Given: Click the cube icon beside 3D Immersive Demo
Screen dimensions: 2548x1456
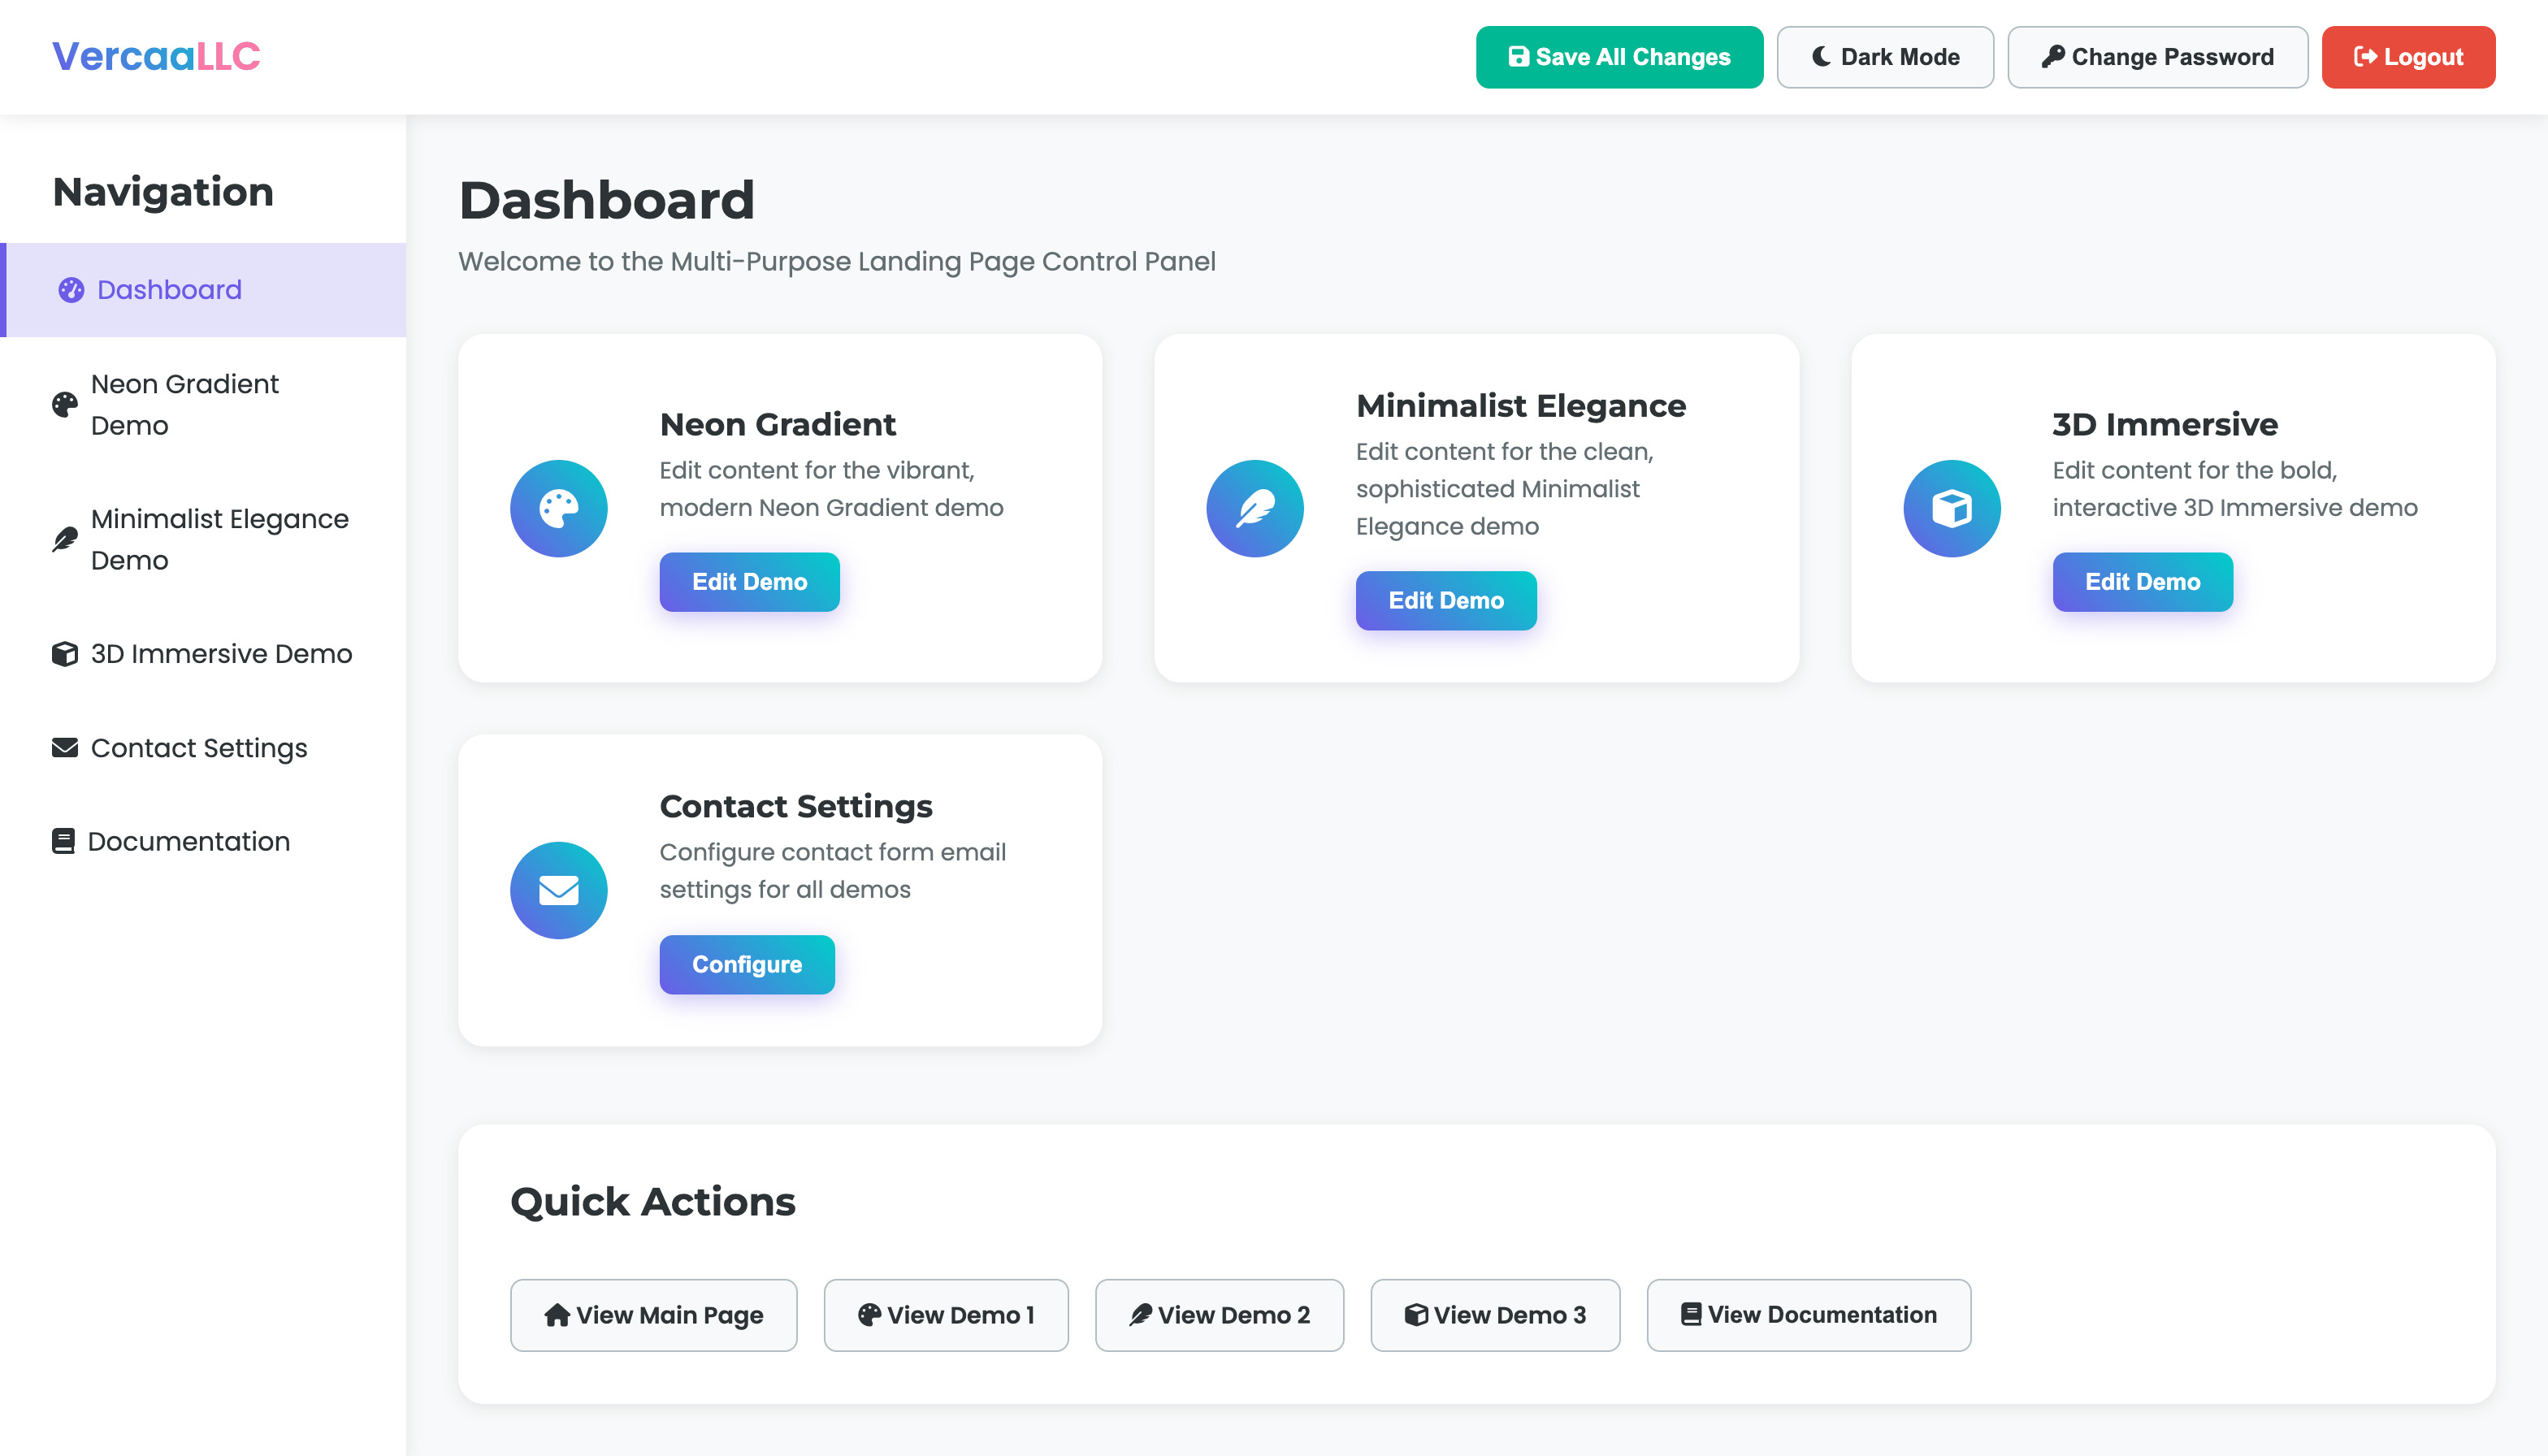Looking at the screenshot, I should point(65,654).
